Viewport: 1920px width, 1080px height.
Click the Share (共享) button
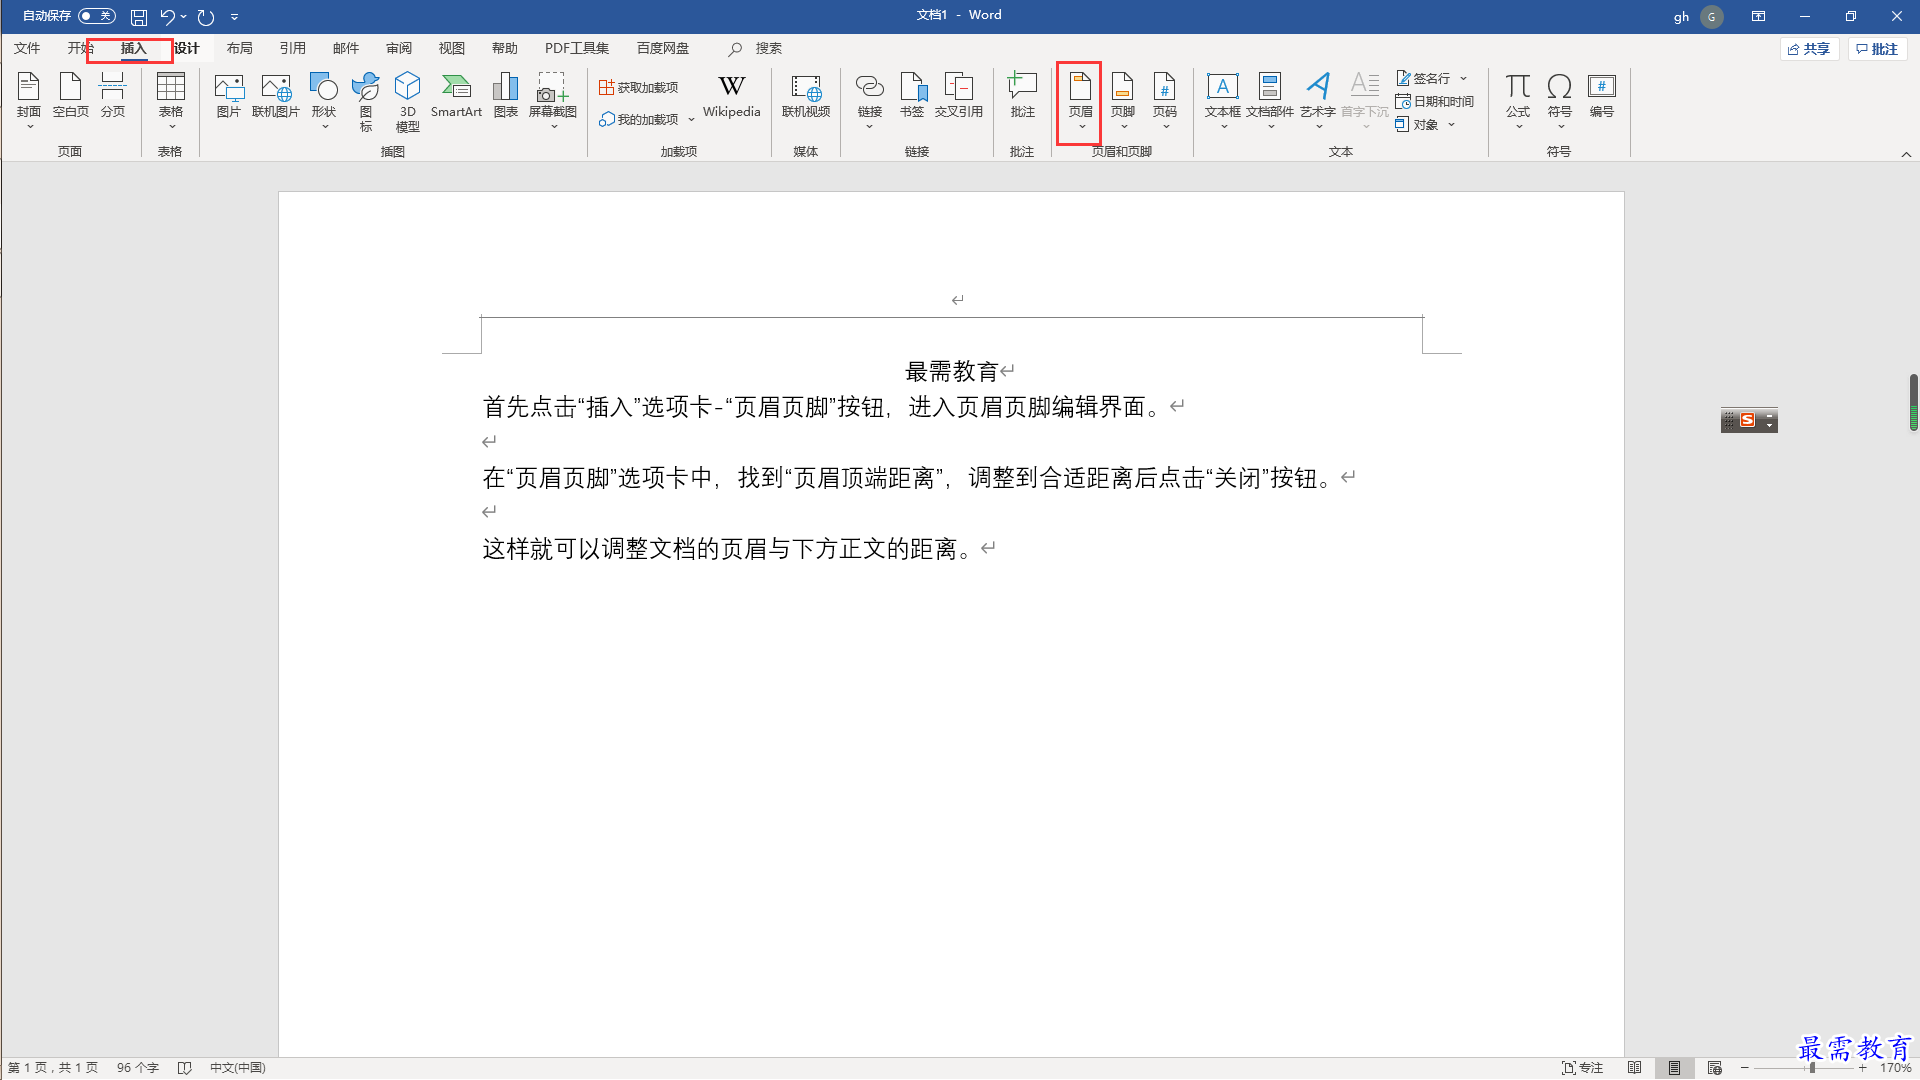coord(1809,49)
